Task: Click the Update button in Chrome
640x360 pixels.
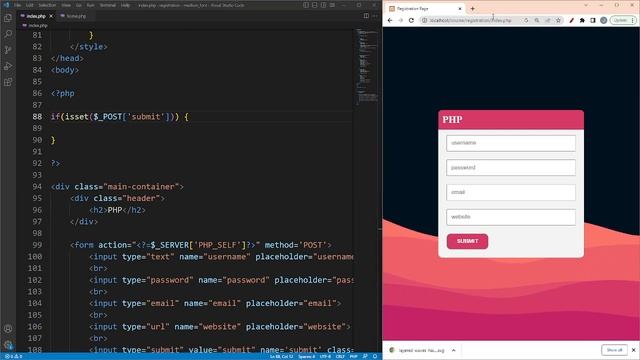Action: [623, 20]
